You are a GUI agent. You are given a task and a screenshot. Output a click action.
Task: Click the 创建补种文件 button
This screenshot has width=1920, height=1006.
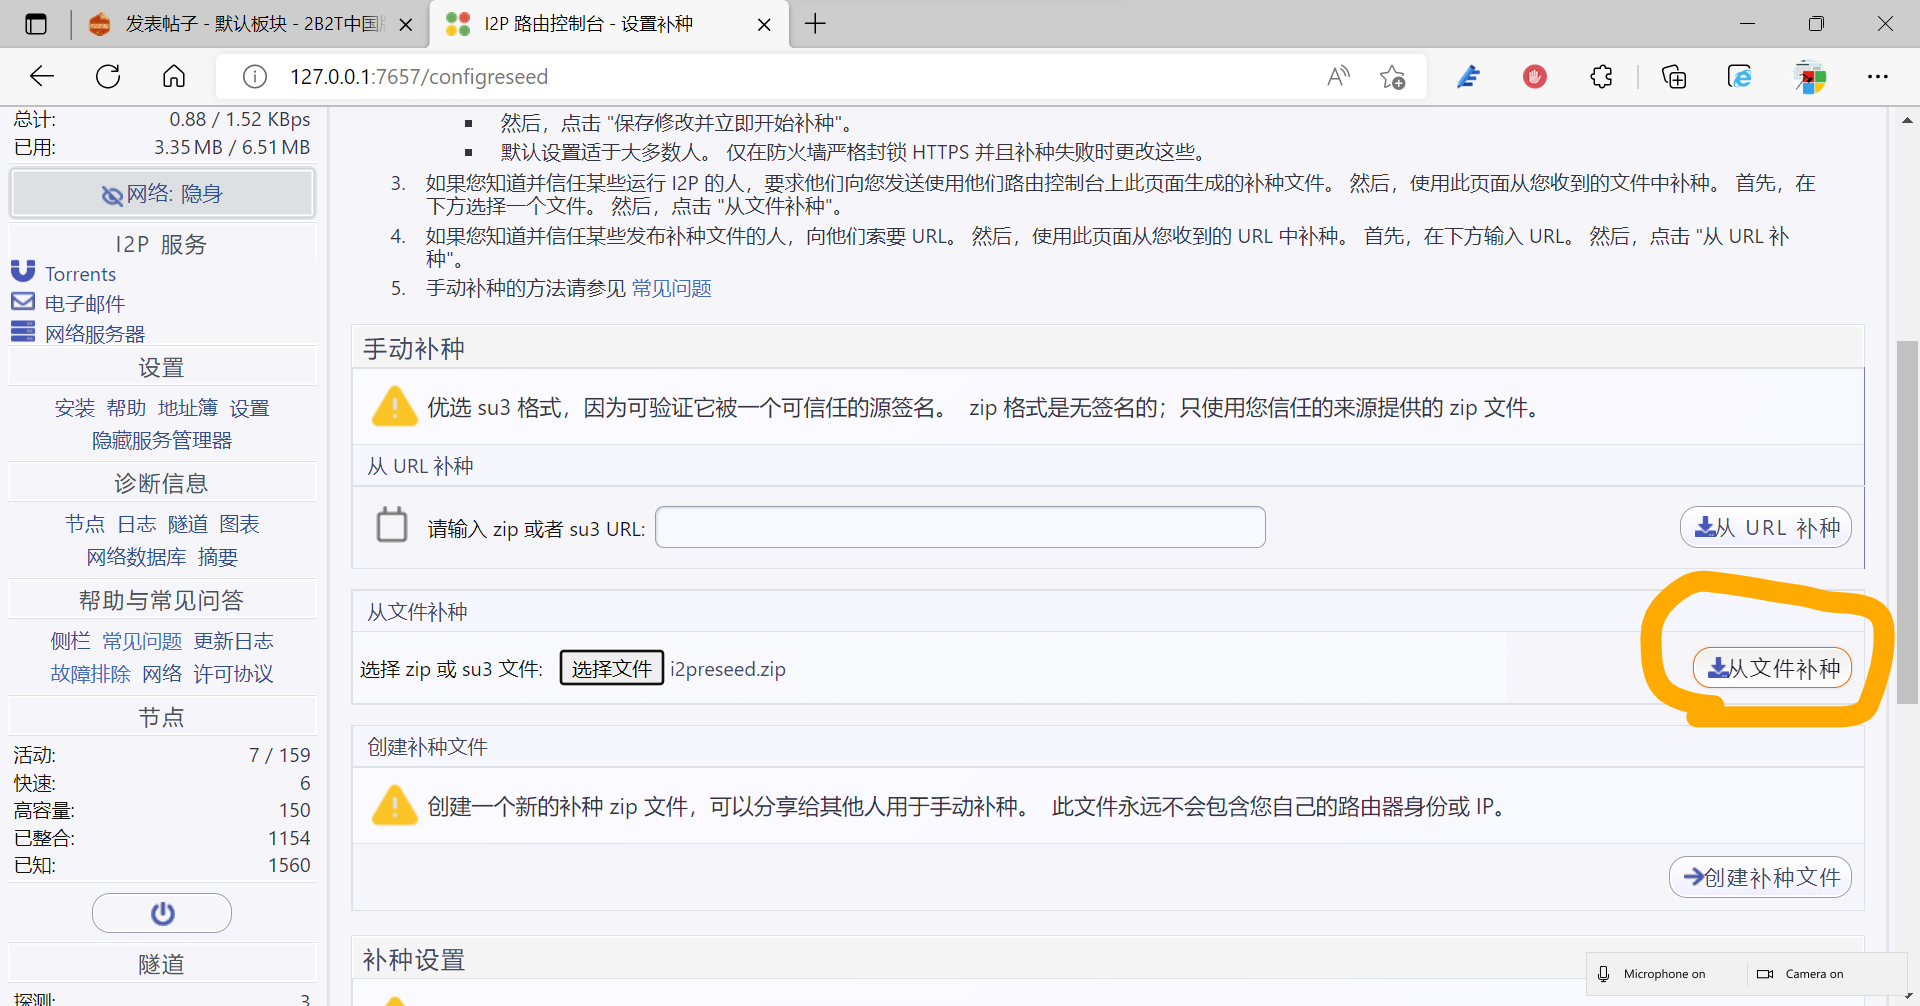[1761, 877]
